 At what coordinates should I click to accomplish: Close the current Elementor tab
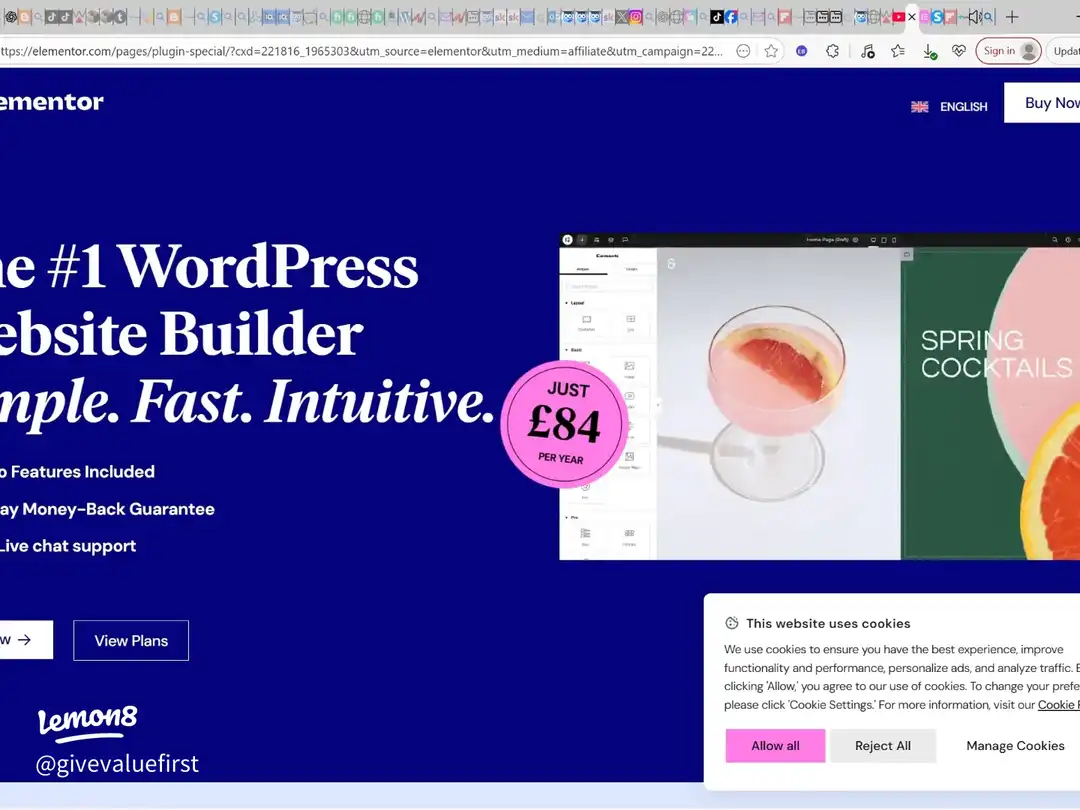point(912,17)
